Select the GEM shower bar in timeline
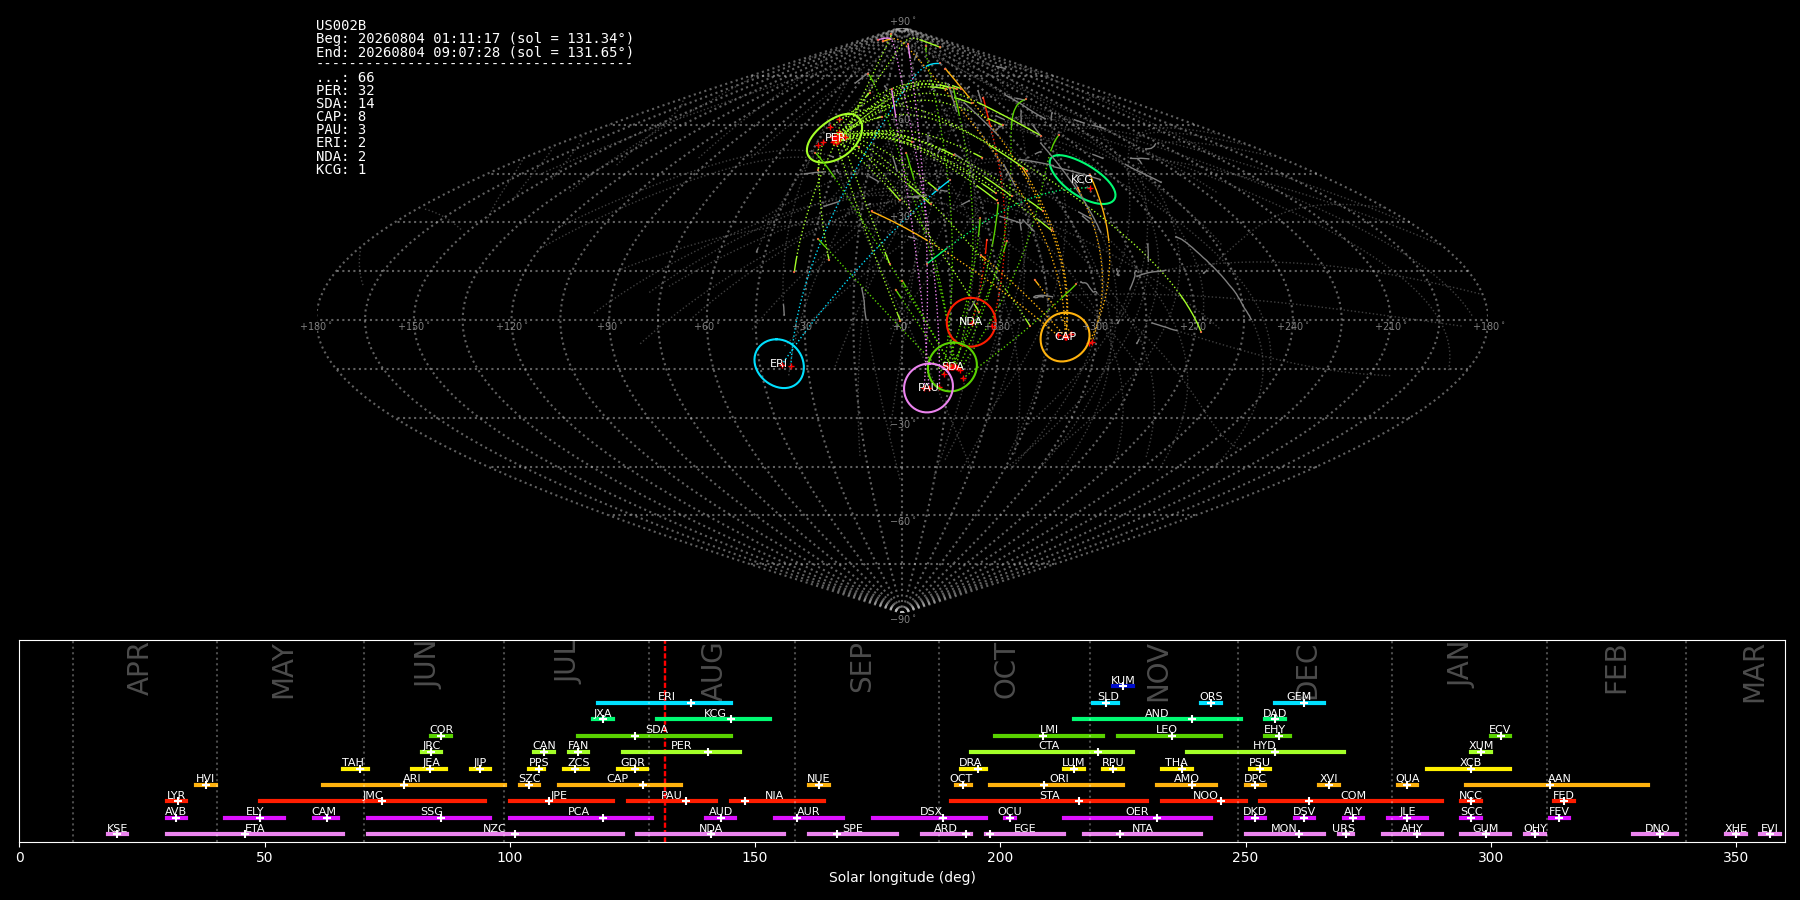Screen dimensions: 1800x900 click(1299, 703)
